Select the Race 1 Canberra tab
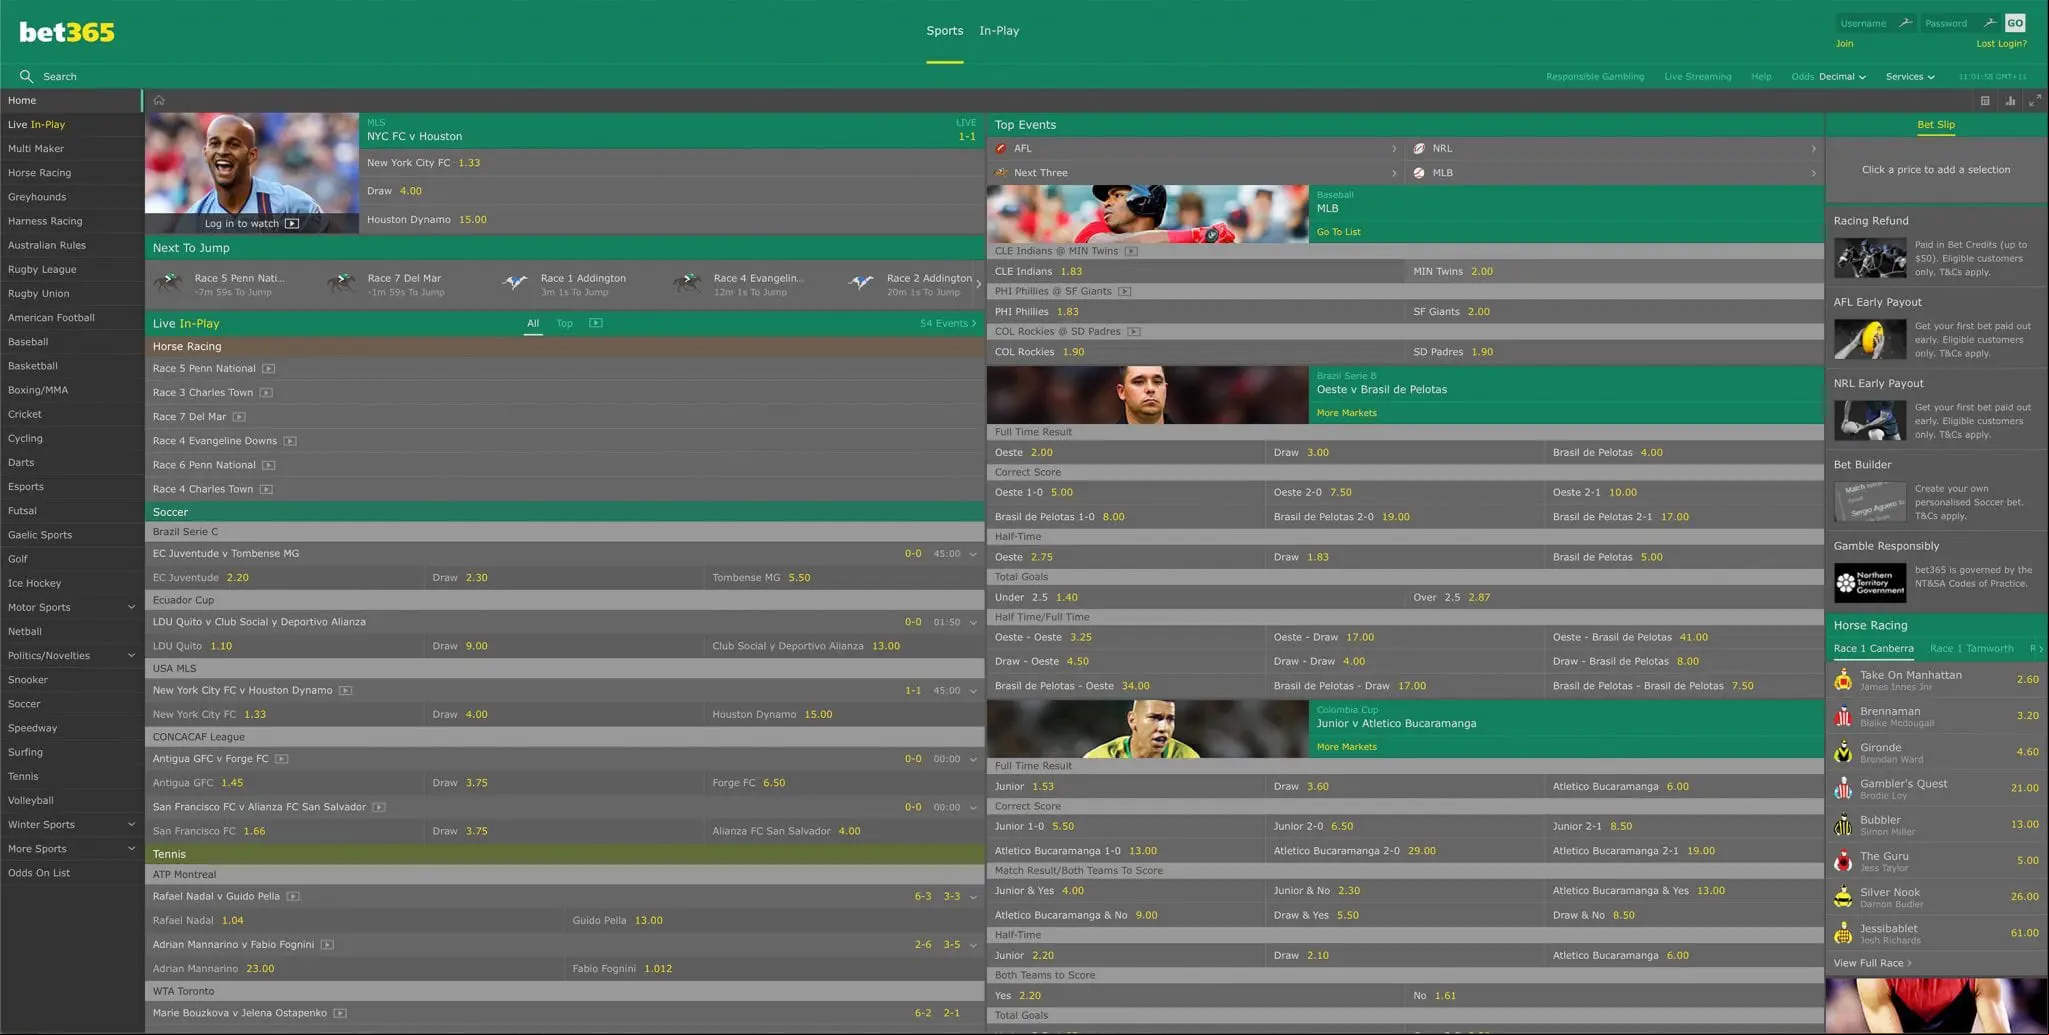Image resolution: width=2049 pixels, height=1035 pixels. tap(1873, 649)
